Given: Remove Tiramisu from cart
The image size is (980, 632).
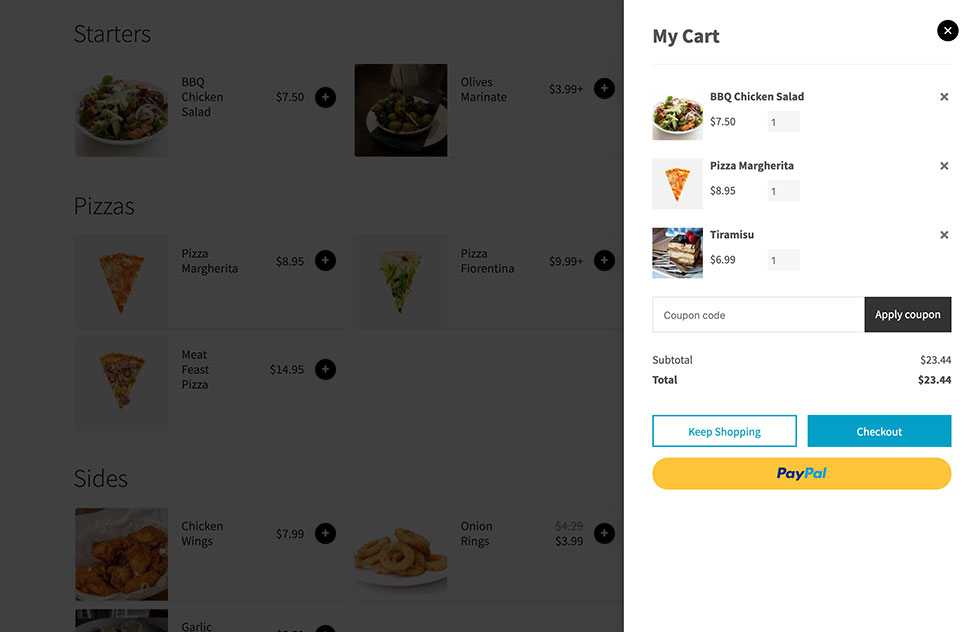Looking at the screenshot, I should (x=944, y=234).
